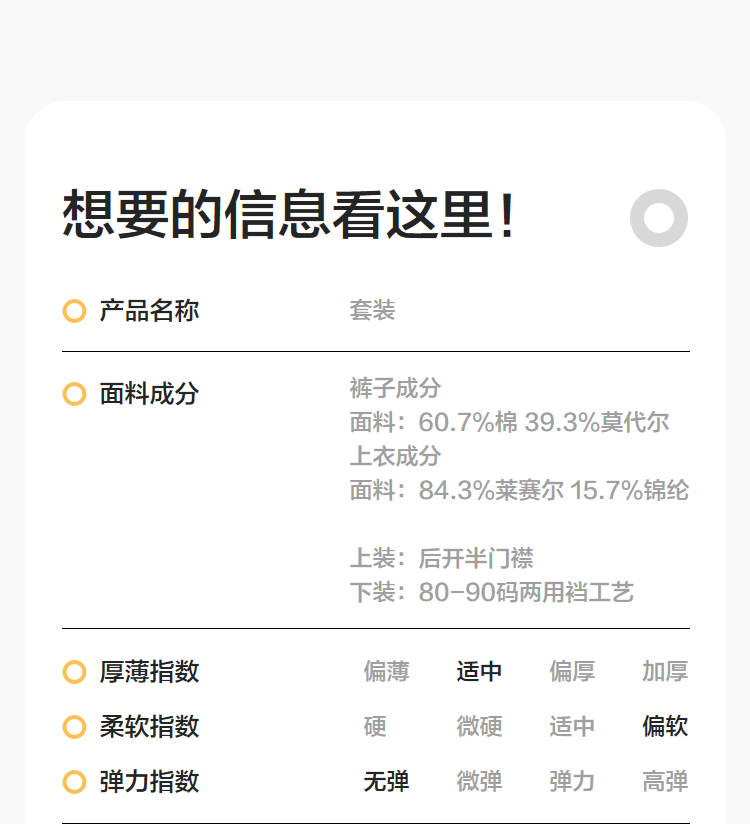The image size is (750, 824).
Task: Click the yellow ring bullet beside 面料成分
Action: point(74,394)
